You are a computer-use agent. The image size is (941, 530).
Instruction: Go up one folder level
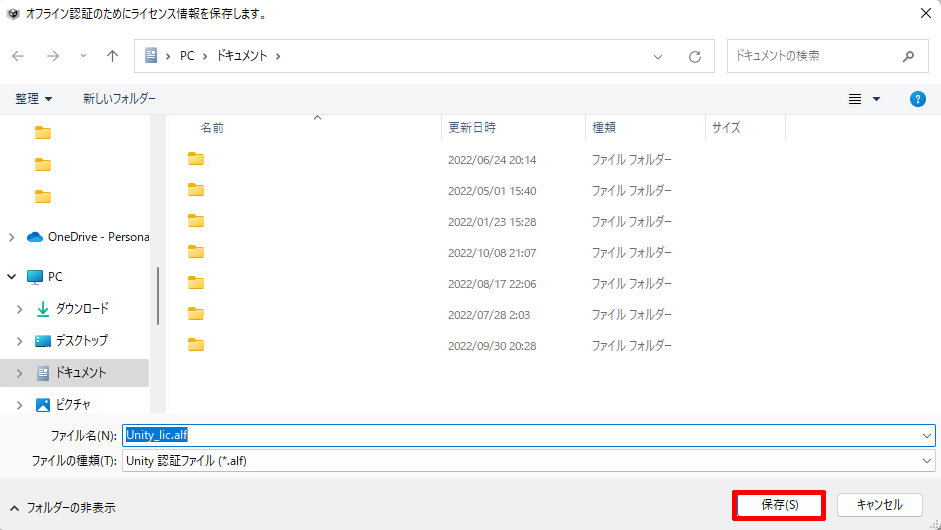point(112,56)
